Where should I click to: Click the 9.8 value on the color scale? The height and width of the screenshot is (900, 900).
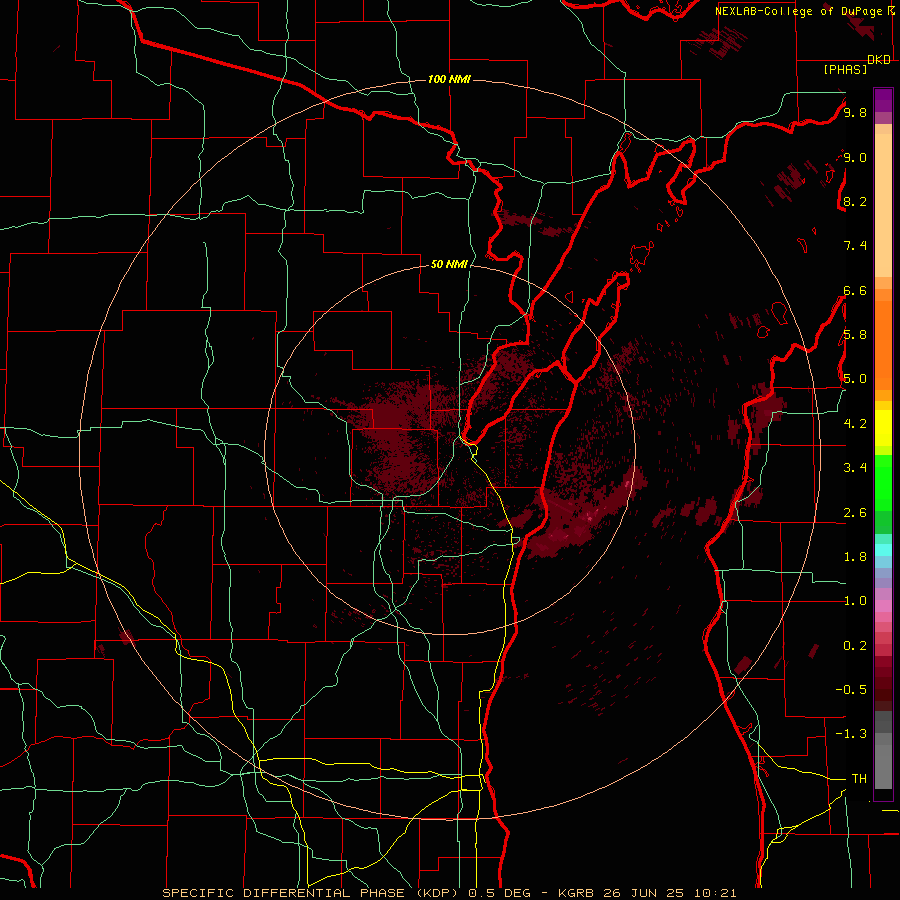pos(855,112)
